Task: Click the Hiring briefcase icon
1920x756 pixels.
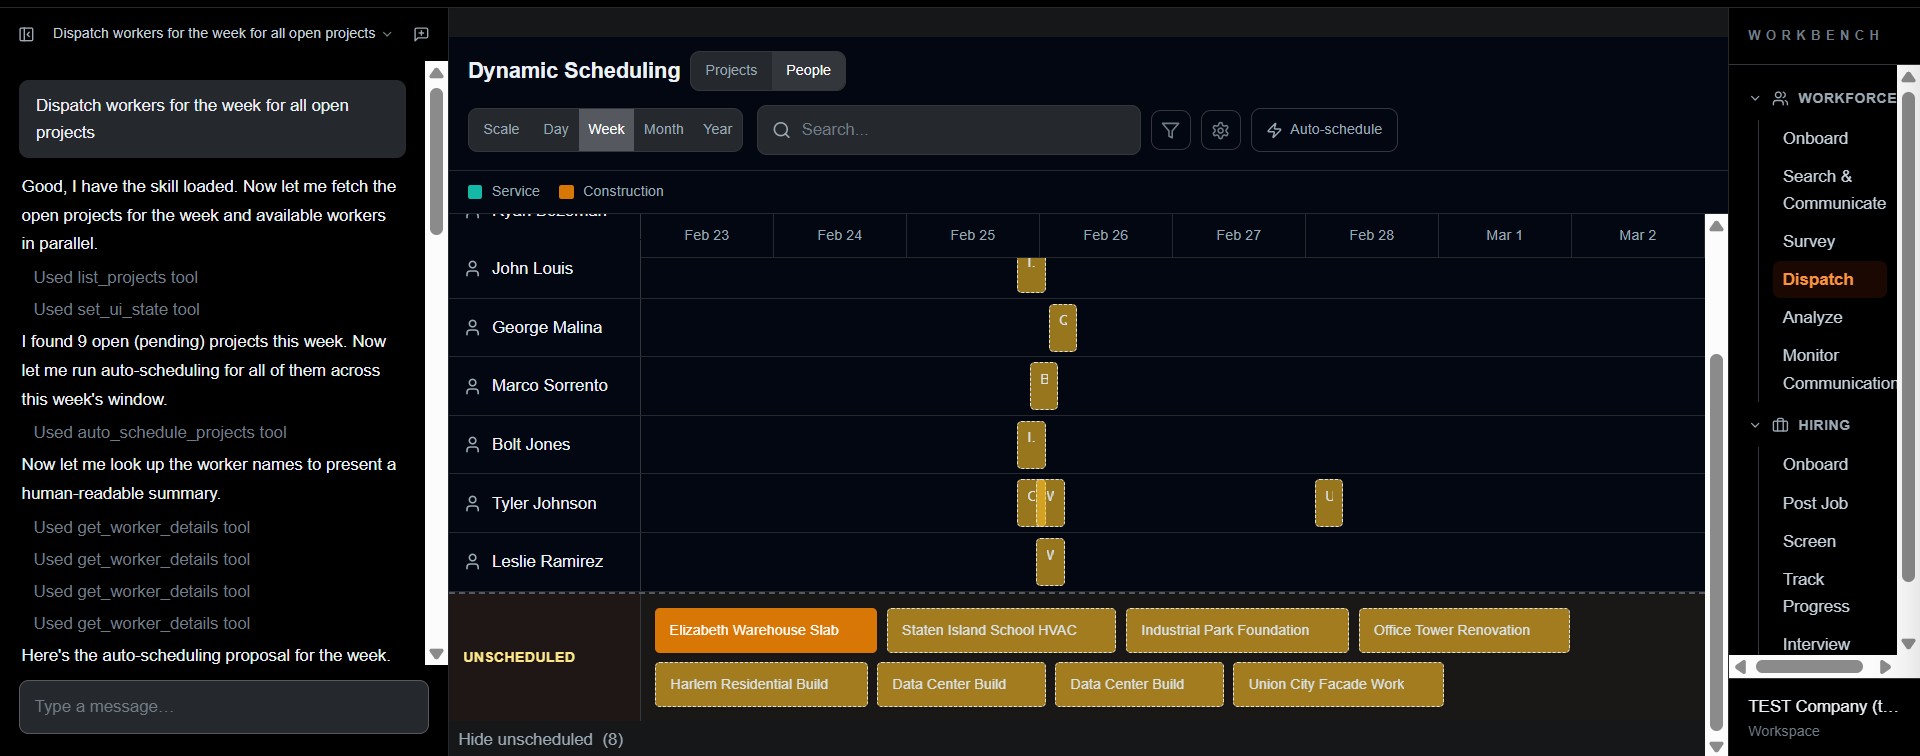Action: tap(1781, 425)
